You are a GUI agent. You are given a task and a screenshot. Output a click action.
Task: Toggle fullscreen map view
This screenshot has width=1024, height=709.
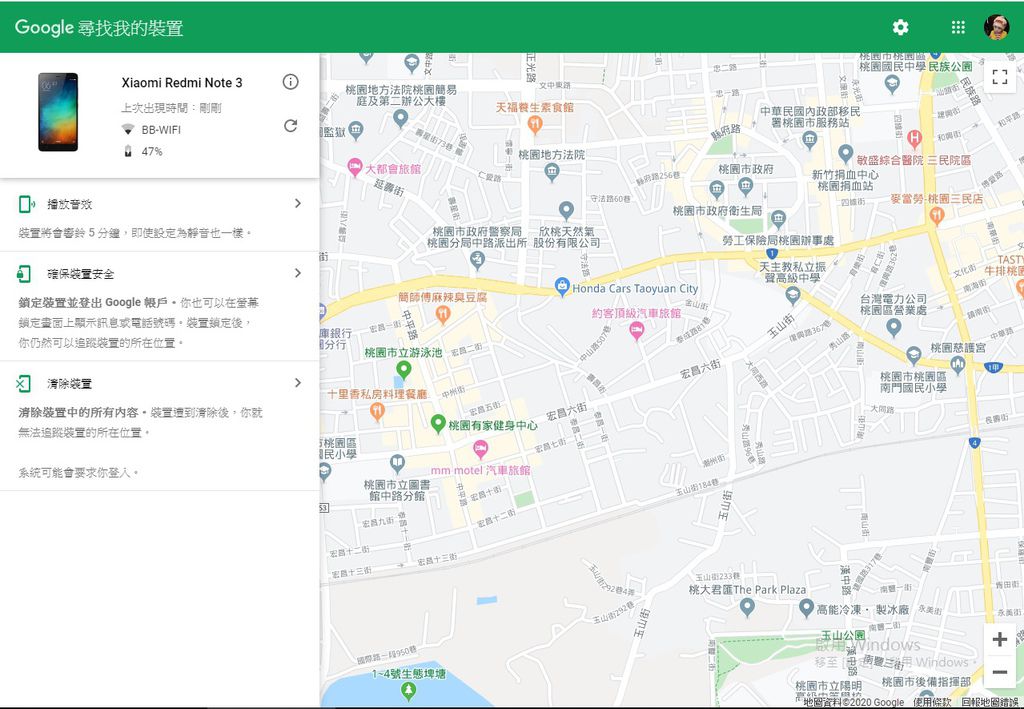(x=999, y=77)
